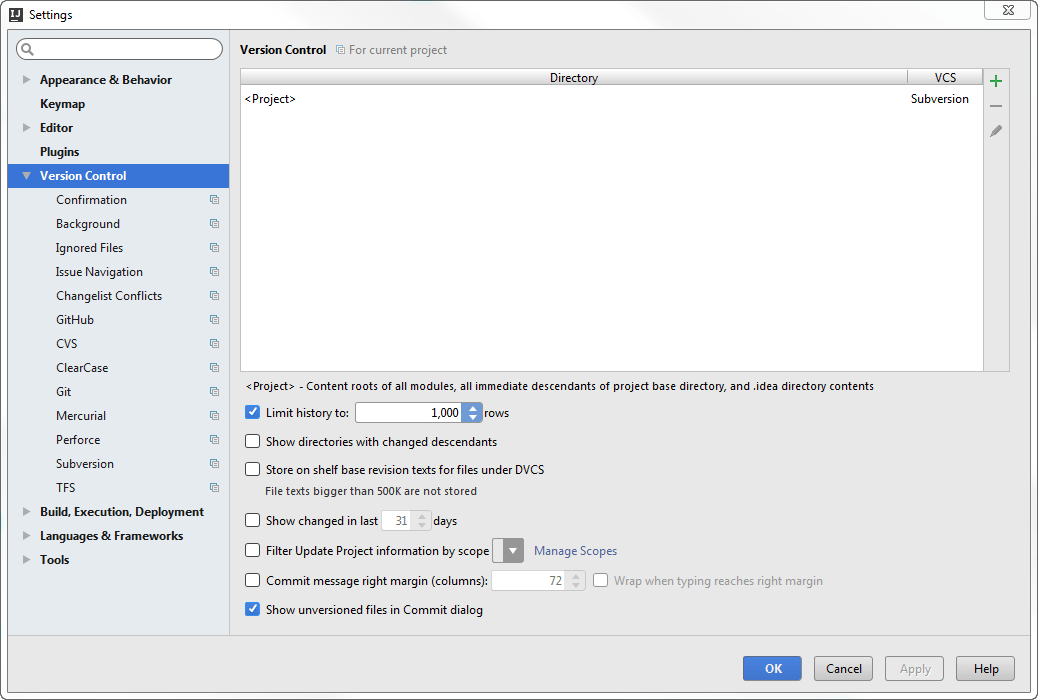Click the Manage Scopes link
This screenshot has height=700, width=1038.
click(x=575, y=550)
